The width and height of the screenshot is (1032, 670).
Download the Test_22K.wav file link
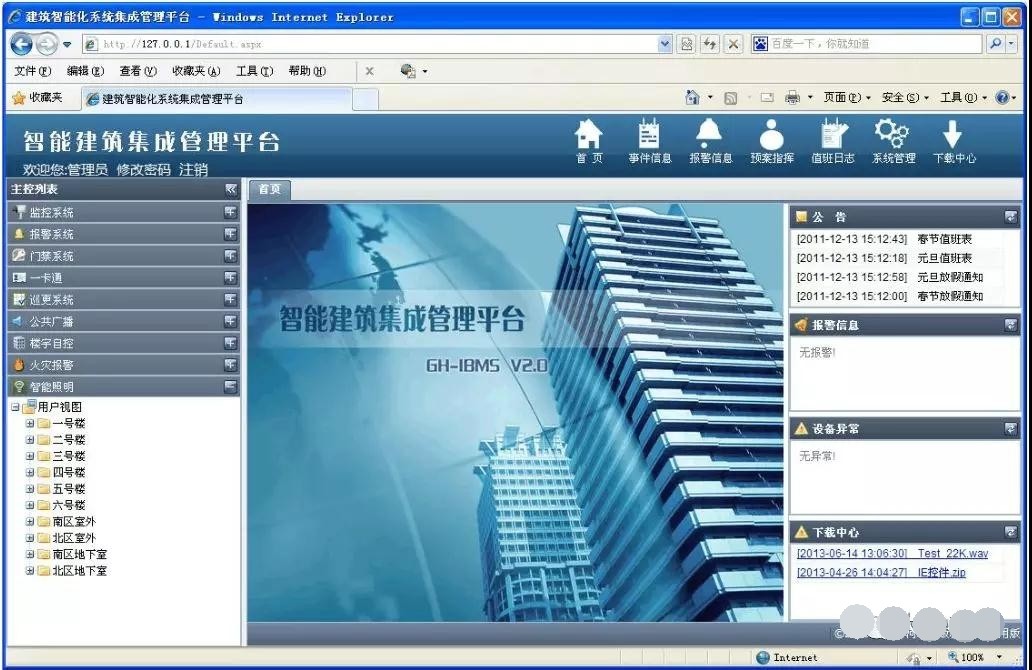click(x=952, y=553)
